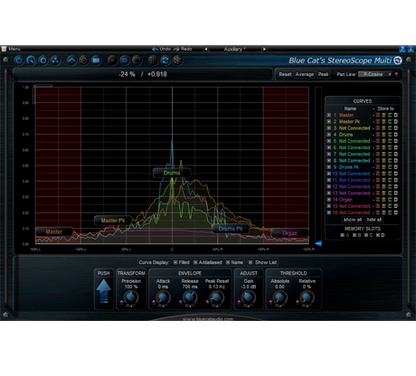This screenshot has height=376, width=416.
Task: Go to next preset with the right arrow
Action: tap(264, 49)
